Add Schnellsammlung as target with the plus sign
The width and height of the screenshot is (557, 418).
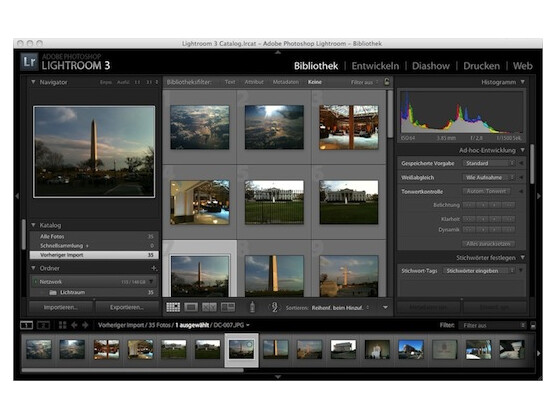click(x=87, y=246)
